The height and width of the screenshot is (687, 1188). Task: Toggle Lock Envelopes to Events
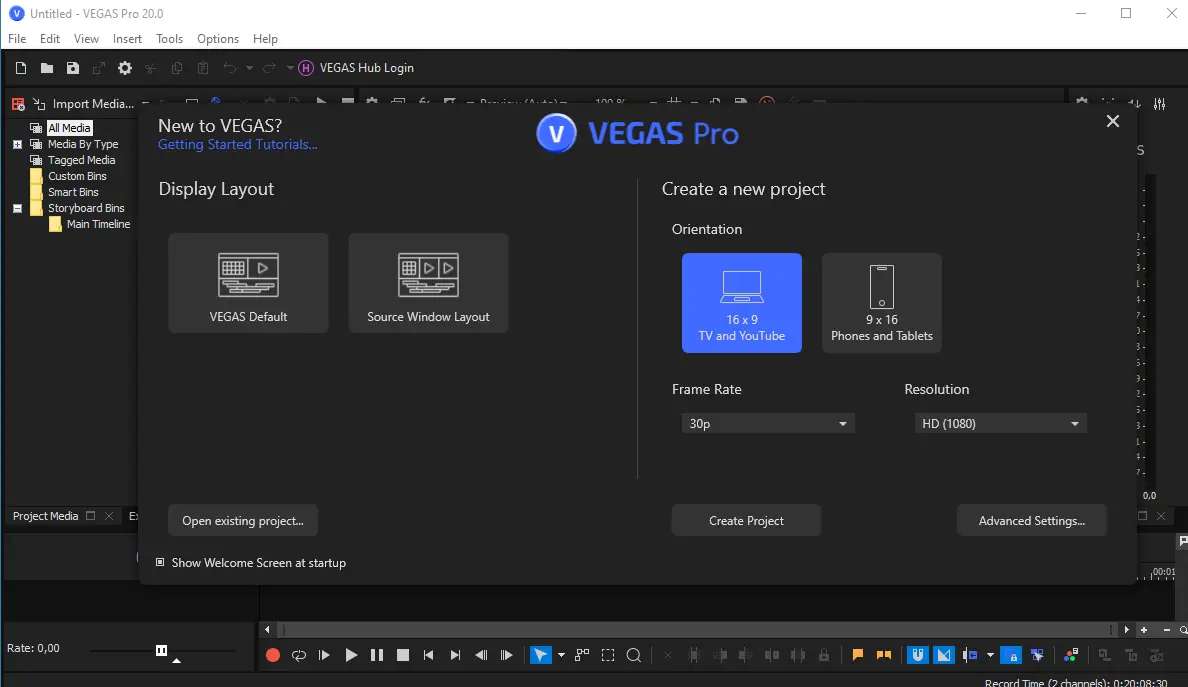(1011, 655)
